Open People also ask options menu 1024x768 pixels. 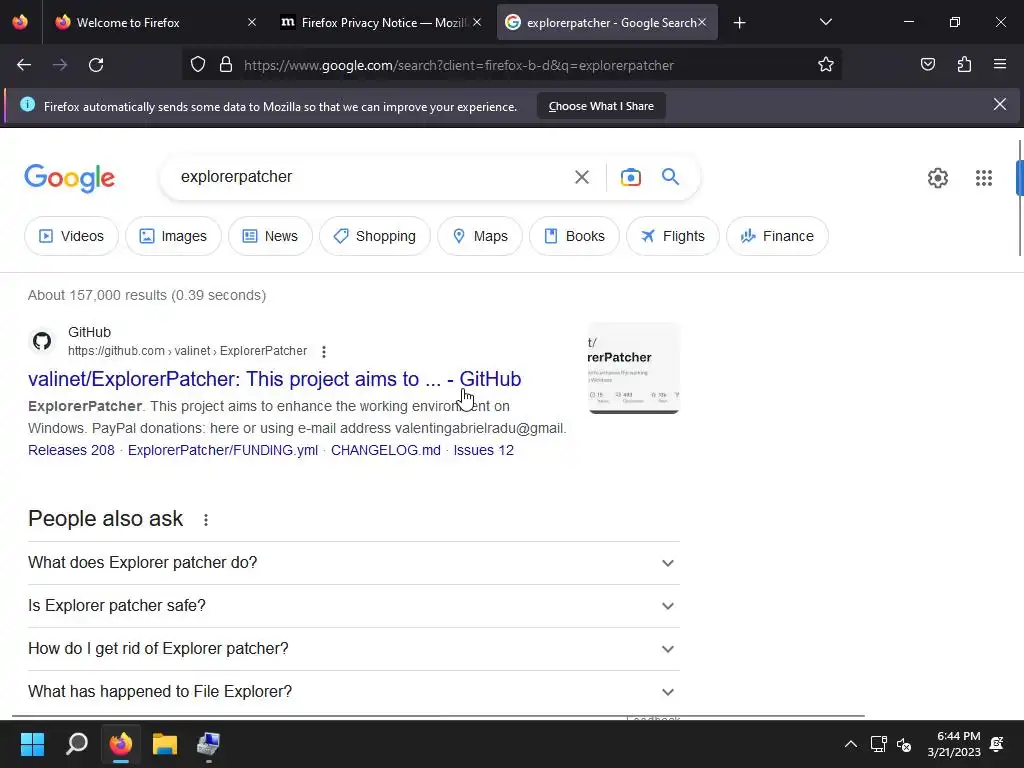point(206,520)
